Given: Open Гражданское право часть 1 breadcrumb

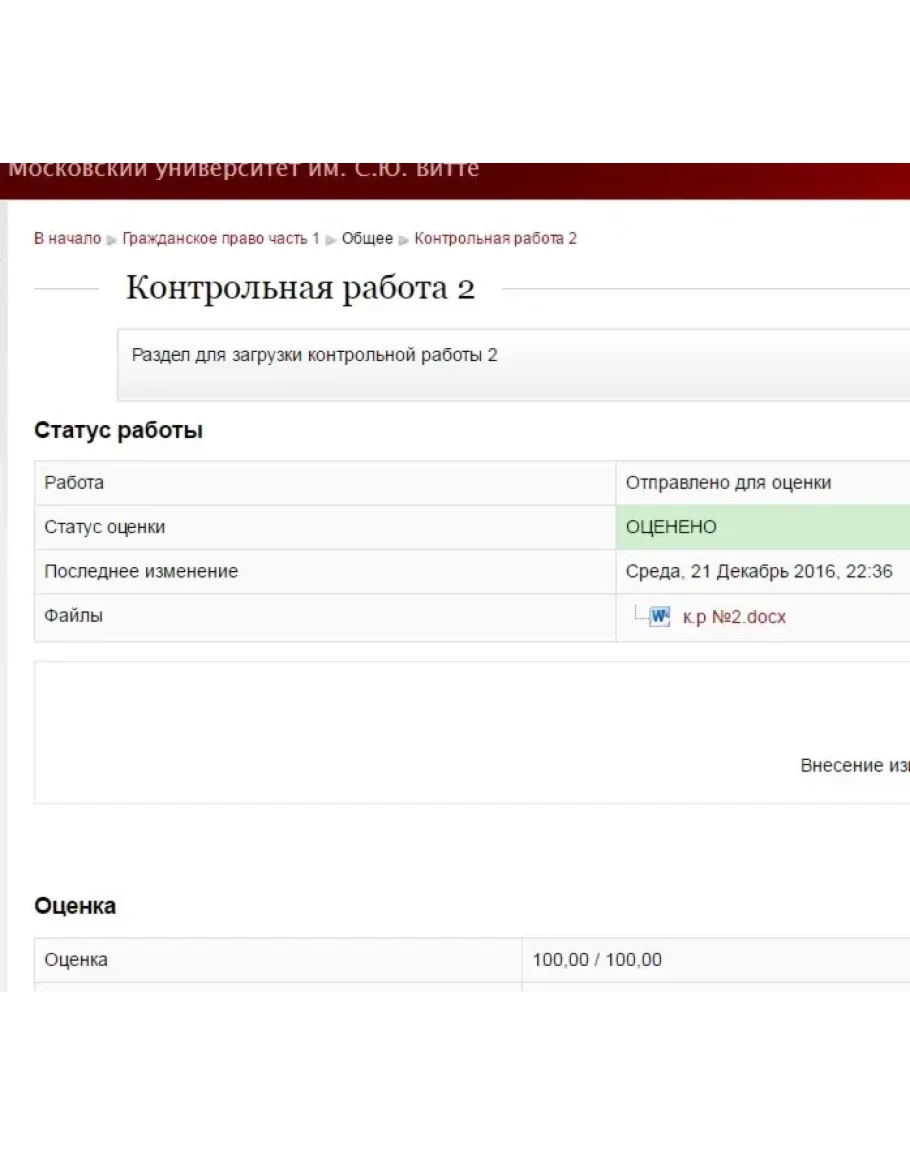Looking at the screenshot, I should click(x=221, y=238).
